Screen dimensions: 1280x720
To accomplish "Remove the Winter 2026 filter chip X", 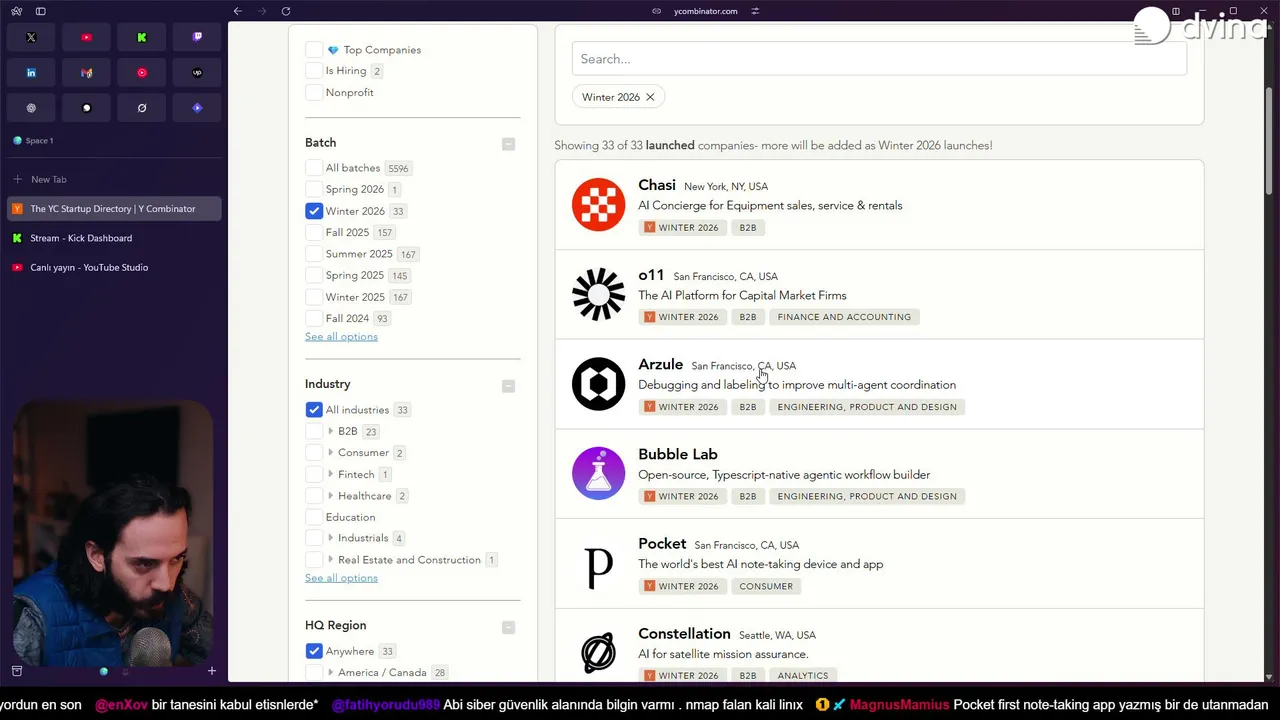I will [650, 97].
